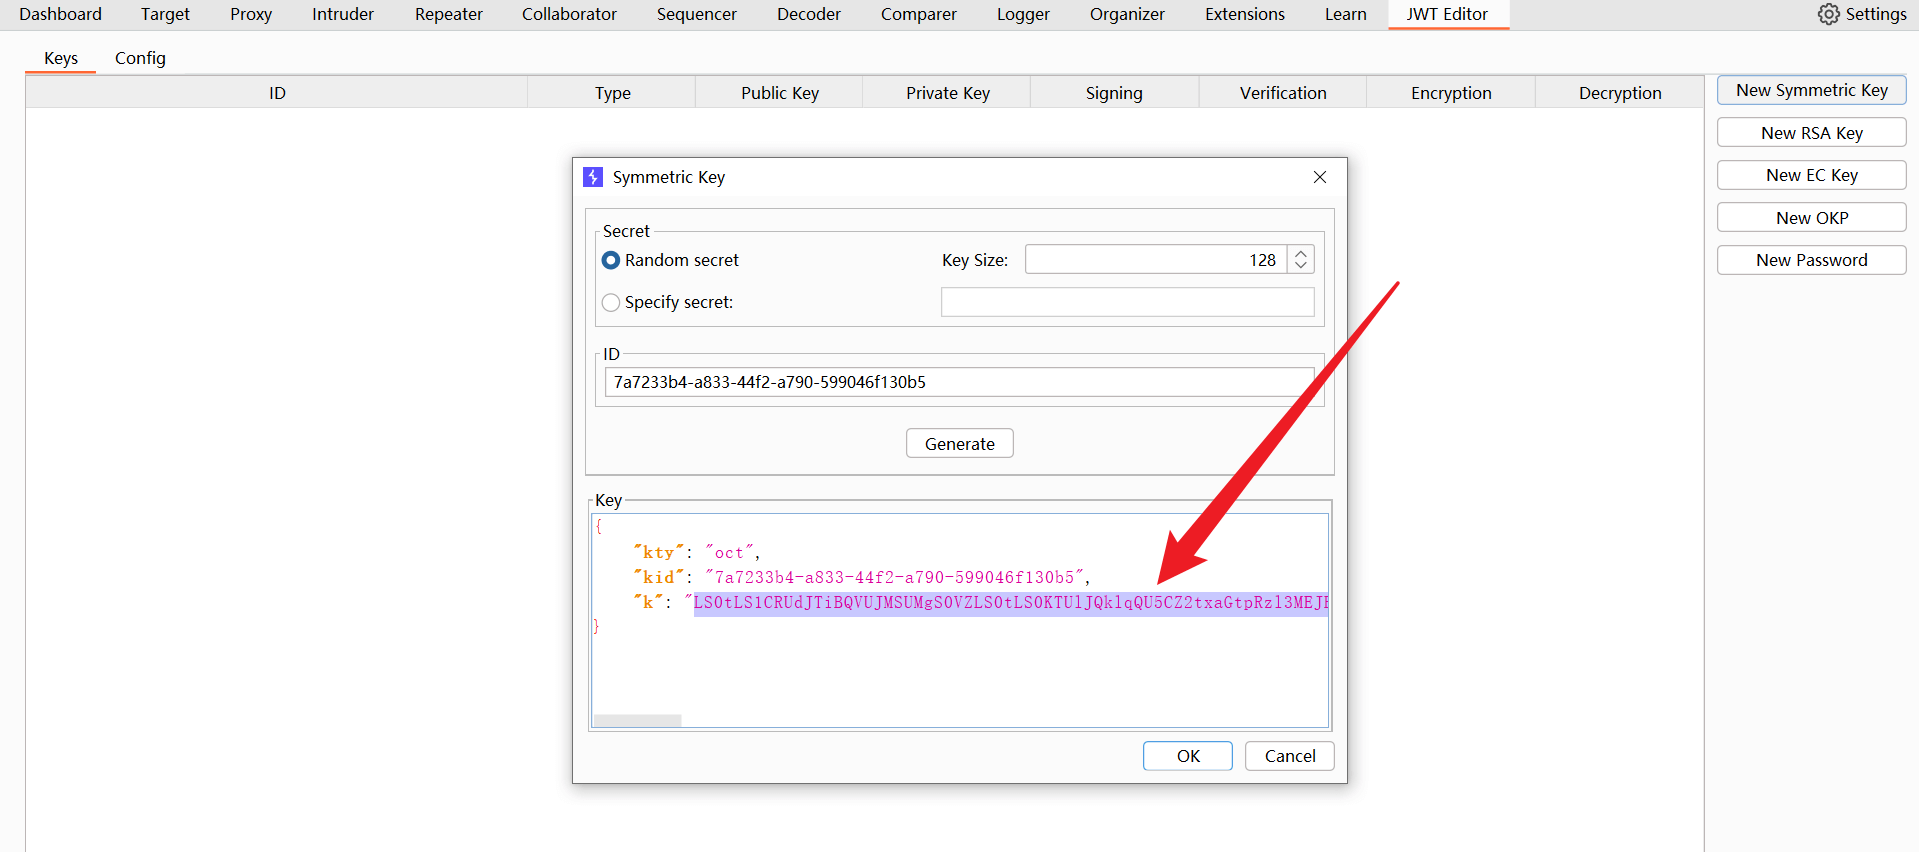Focus the Specify secret text field
The image size is (1920, 852).
pyautogui.click(x=1127, y=302)
